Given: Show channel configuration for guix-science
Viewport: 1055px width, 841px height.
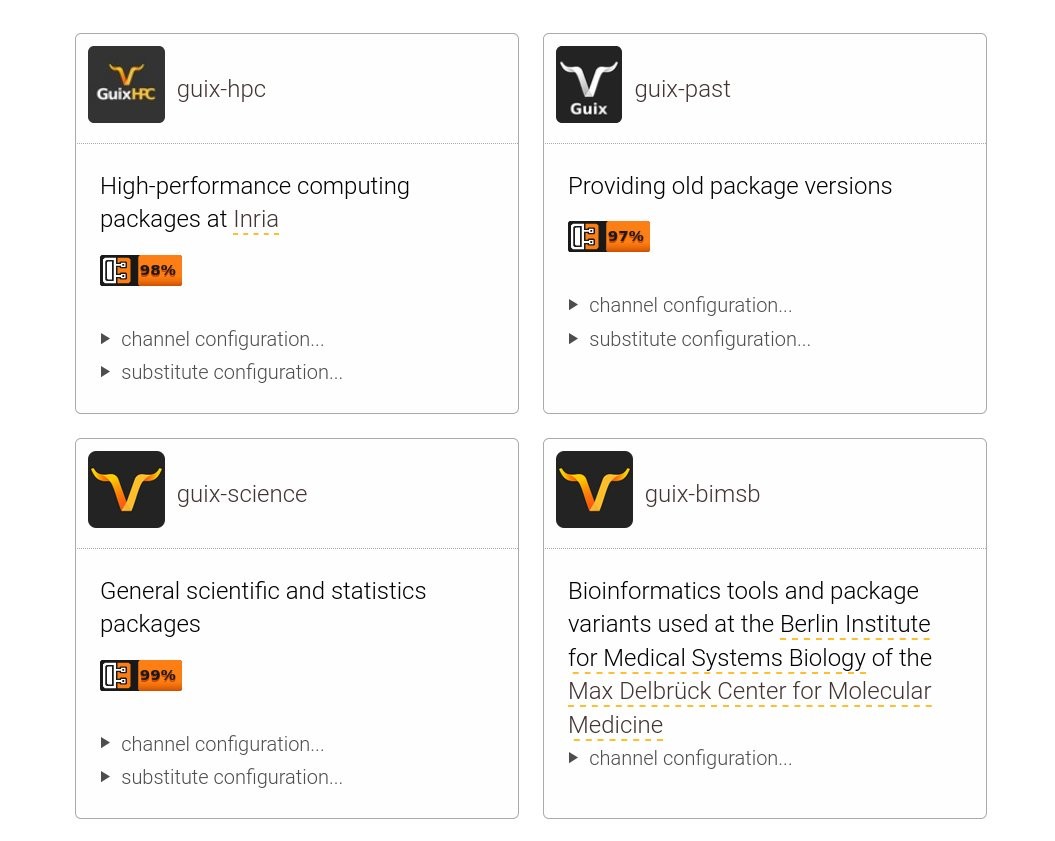Looking at the screenshot, I should click(x=221, y=744).
